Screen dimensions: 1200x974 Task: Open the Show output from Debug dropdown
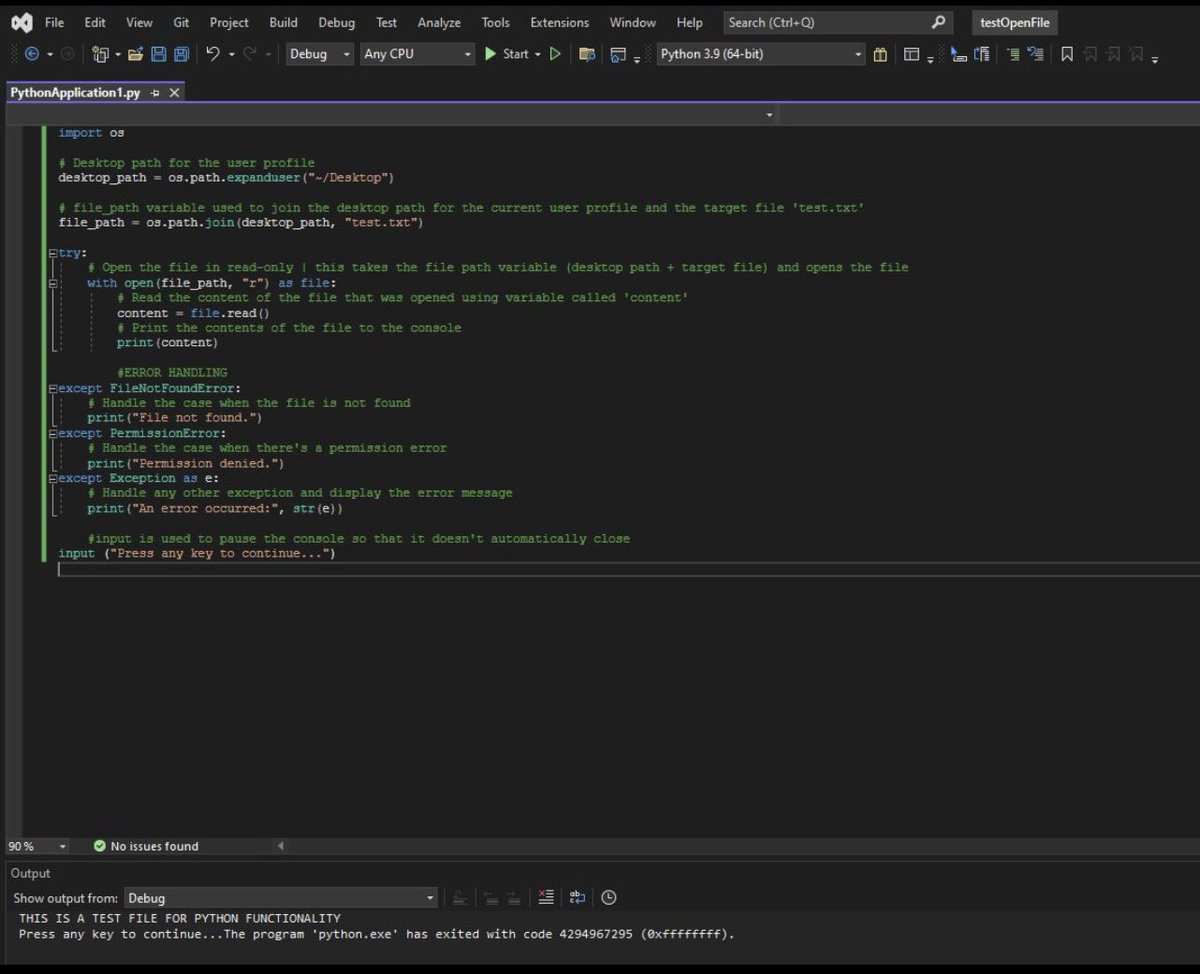point(281,898)
